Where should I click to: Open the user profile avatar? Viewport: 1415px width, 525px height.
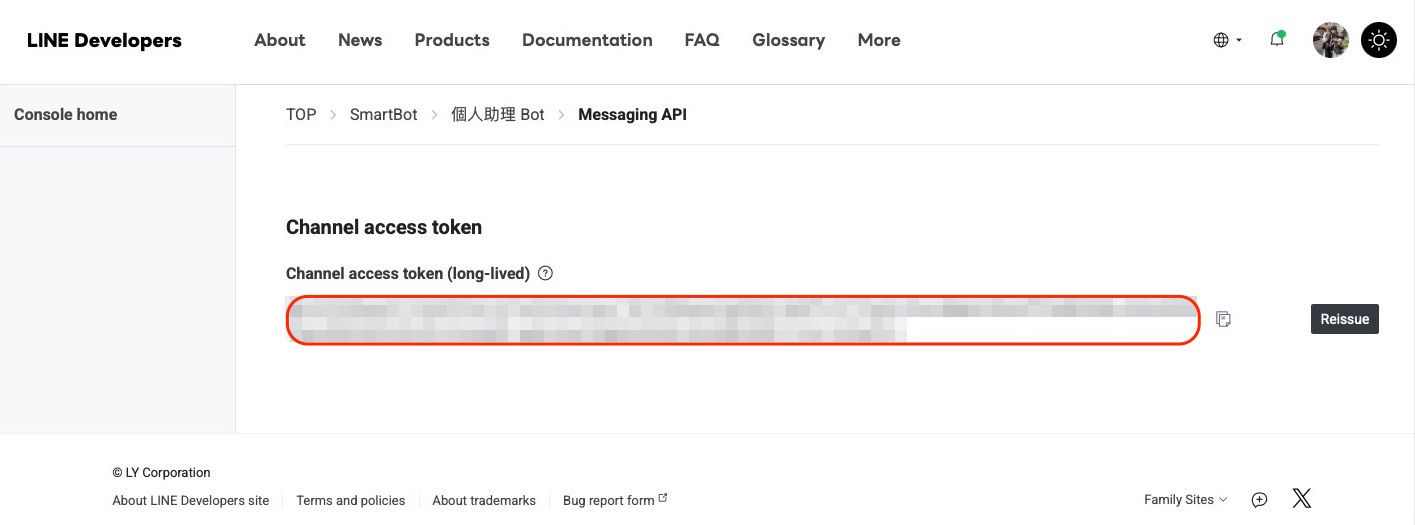(x=1330, y=40)
